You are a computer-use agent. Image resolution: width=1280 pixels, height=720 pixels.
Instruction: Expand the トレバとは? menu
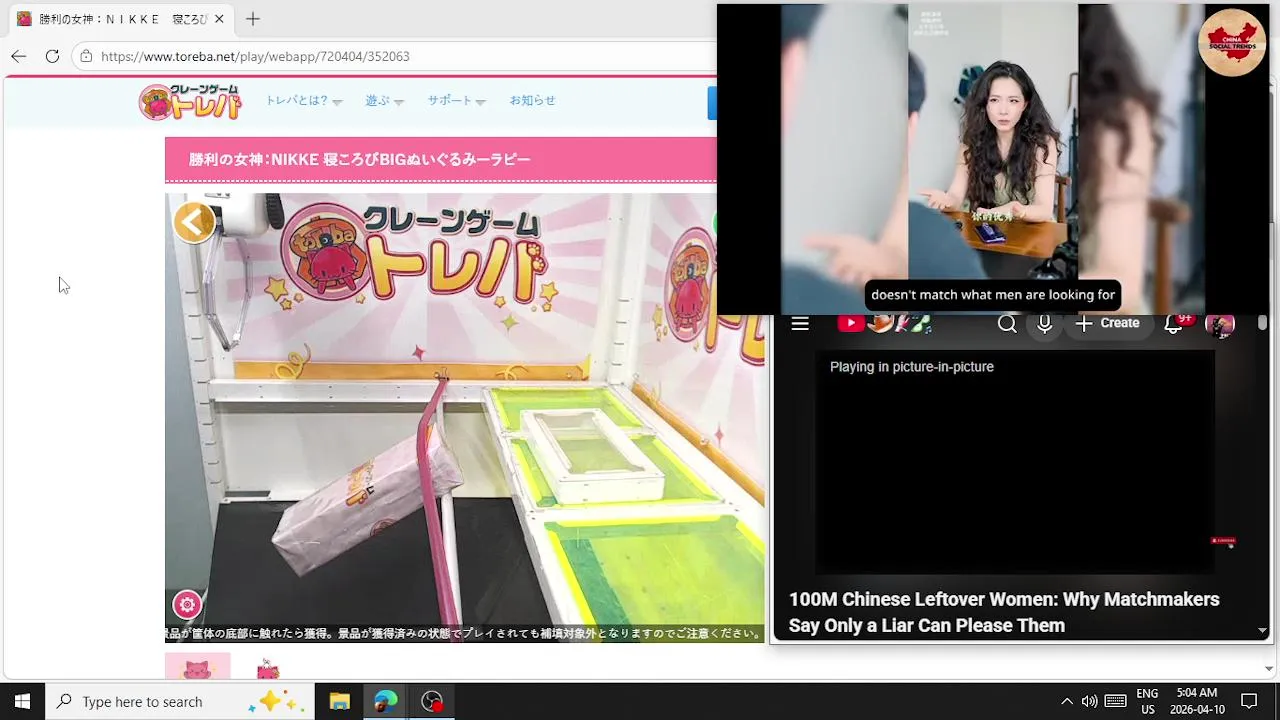tap(303, 101)
